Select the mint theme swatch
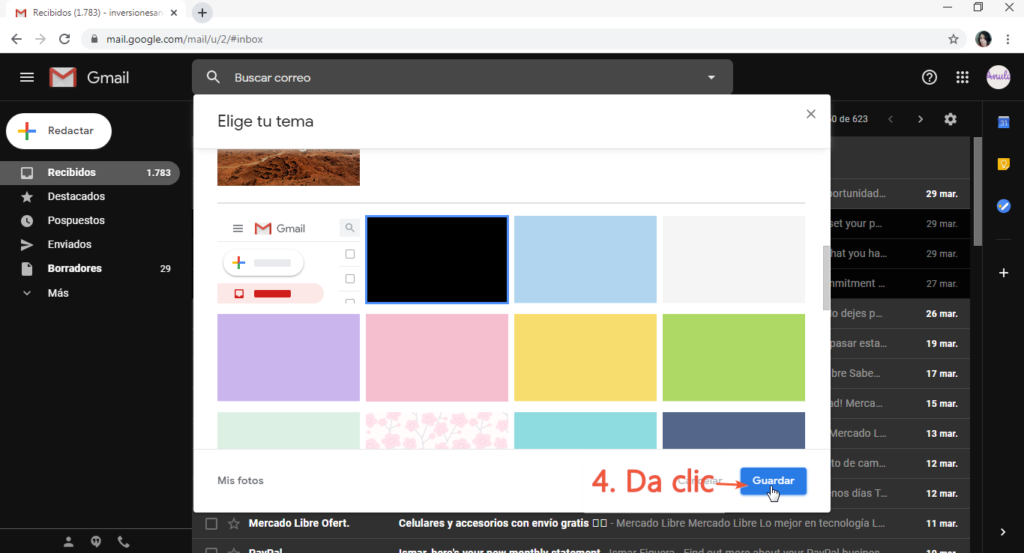The image size is (1024, 553). (x=289, y=430)
